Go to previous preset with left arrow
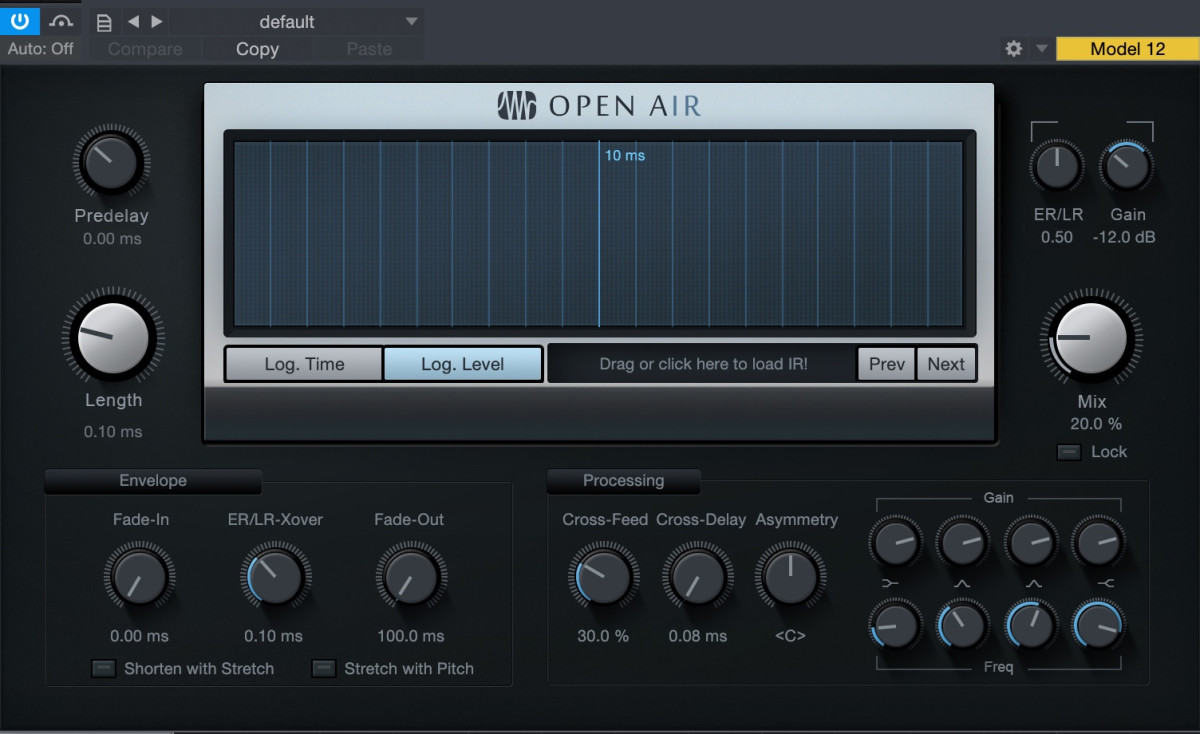Viewport: 1200px width, 734px height. tap(133, 22)
